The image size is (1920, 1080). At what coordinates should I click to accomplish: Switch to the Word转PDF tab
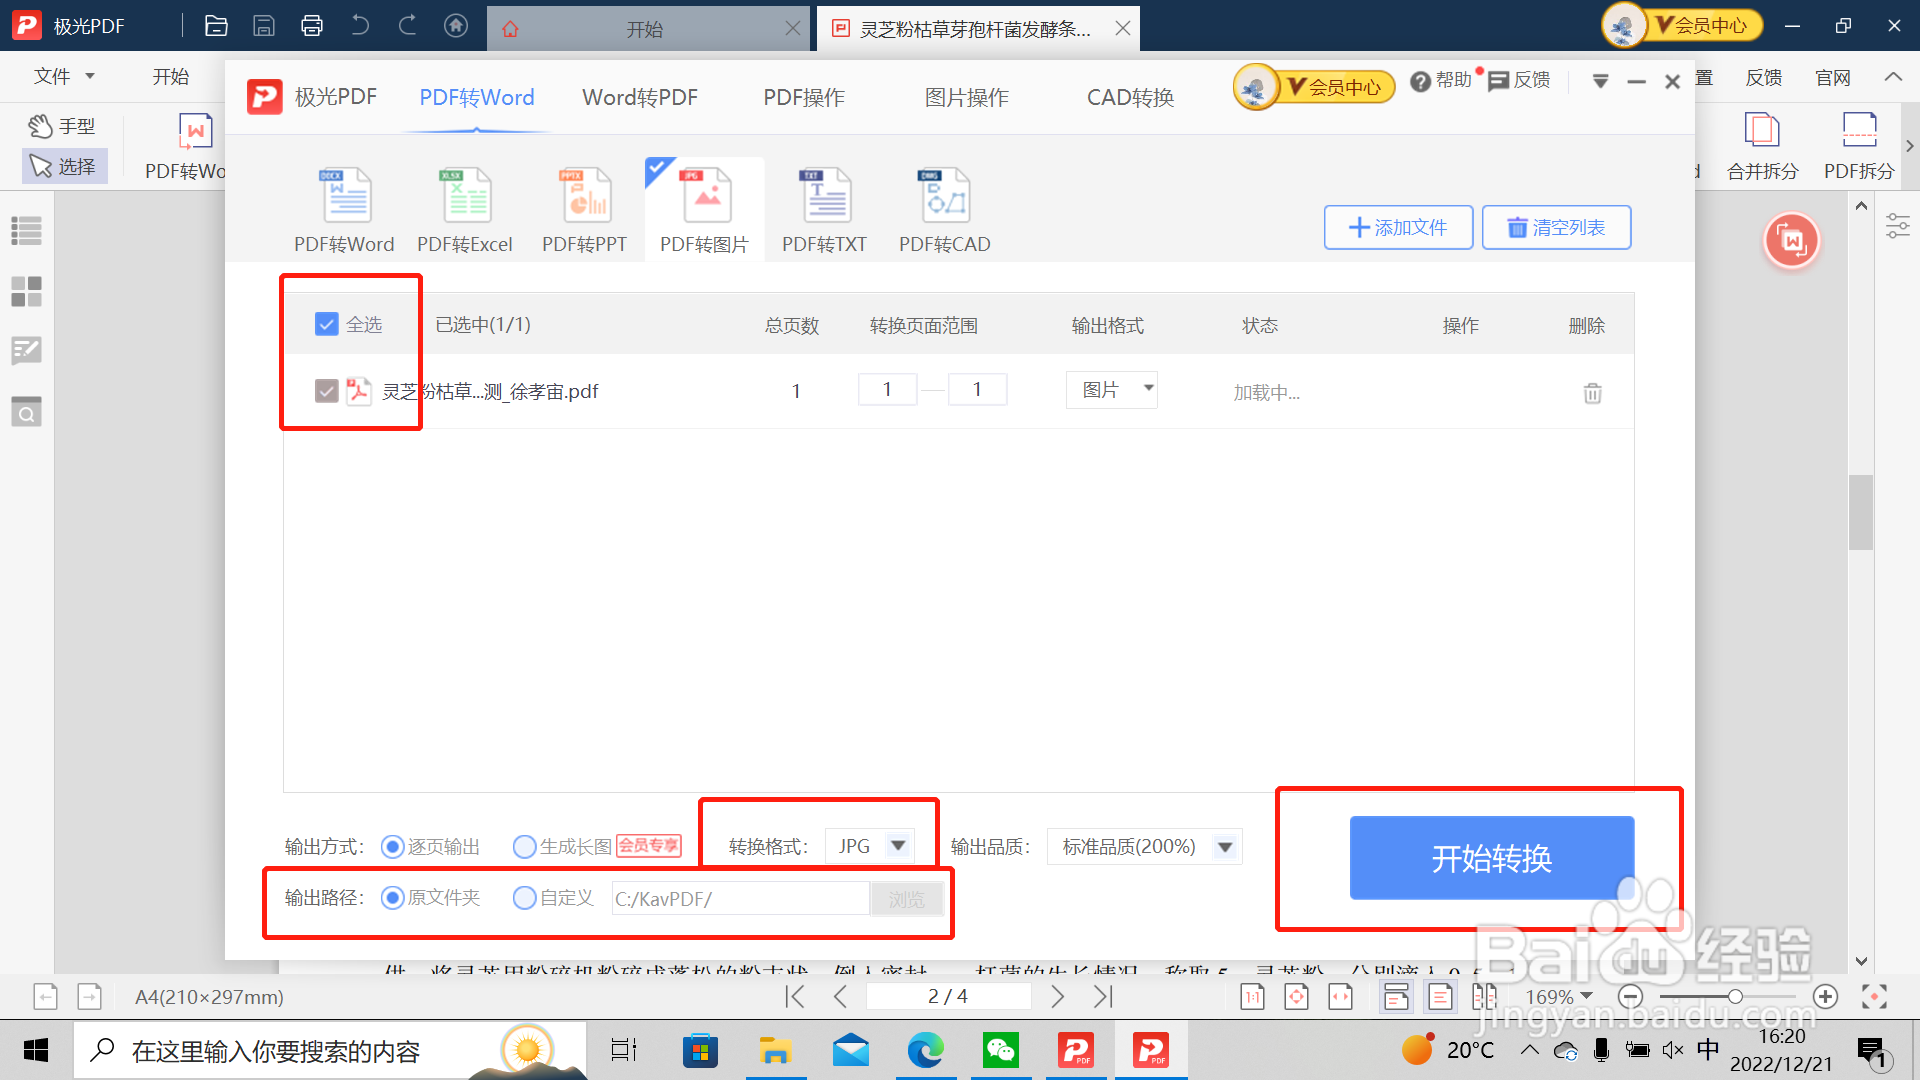tap(640, 97)
